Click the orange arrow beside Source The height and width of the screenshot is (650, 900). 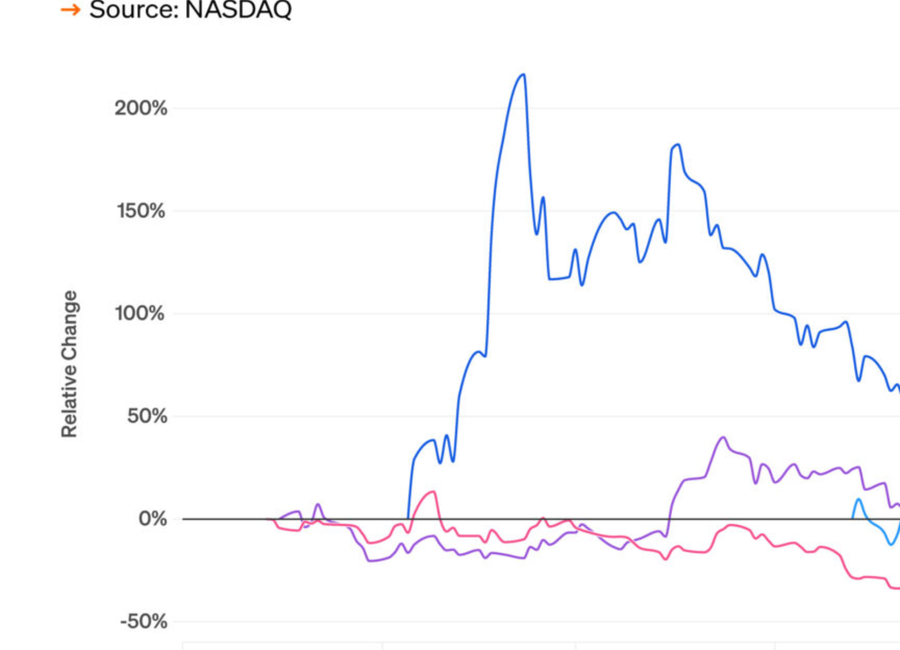click(x=70, y=10)
